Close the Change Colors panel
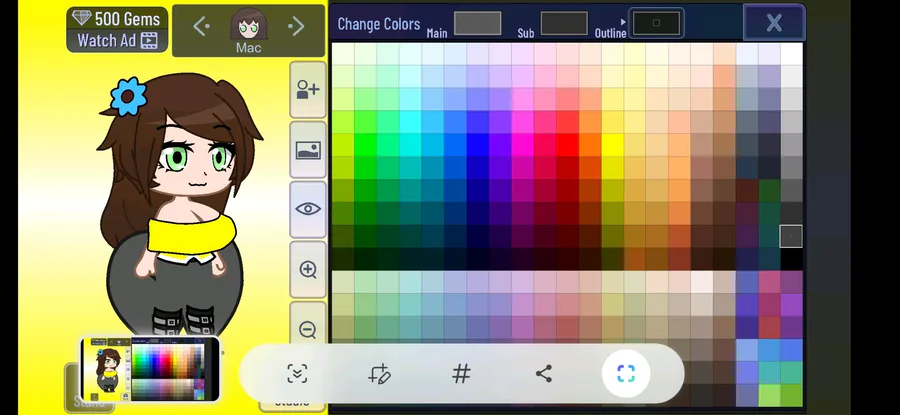Viewport: 900px width, 415px height. click(774, 23)
